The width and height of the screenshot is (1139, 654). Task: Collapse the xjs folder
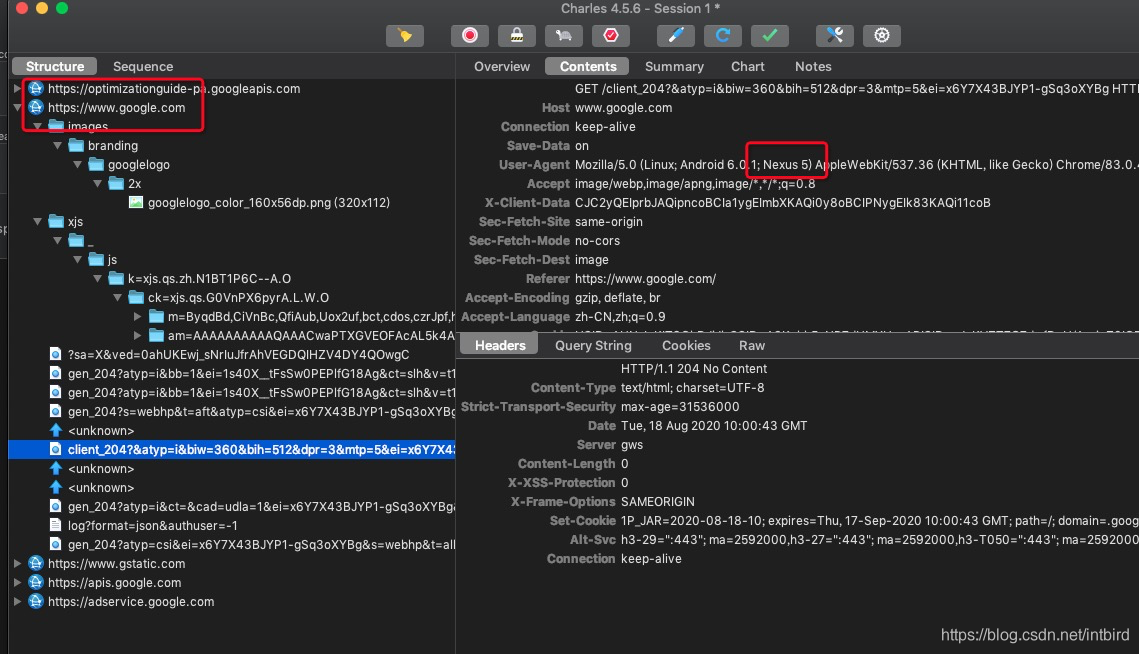tap(38, 221)
